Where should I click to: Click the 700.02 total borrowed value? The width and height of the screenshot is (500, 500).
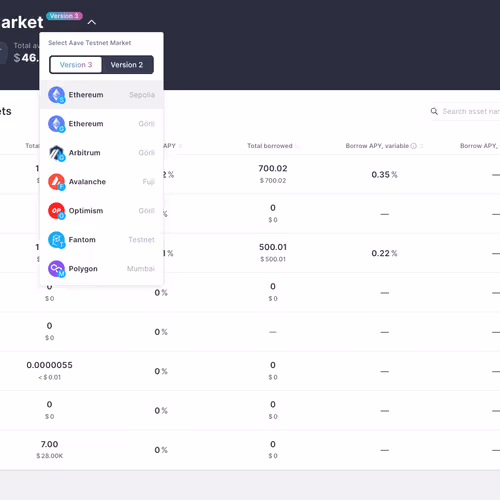click(273, 168)
